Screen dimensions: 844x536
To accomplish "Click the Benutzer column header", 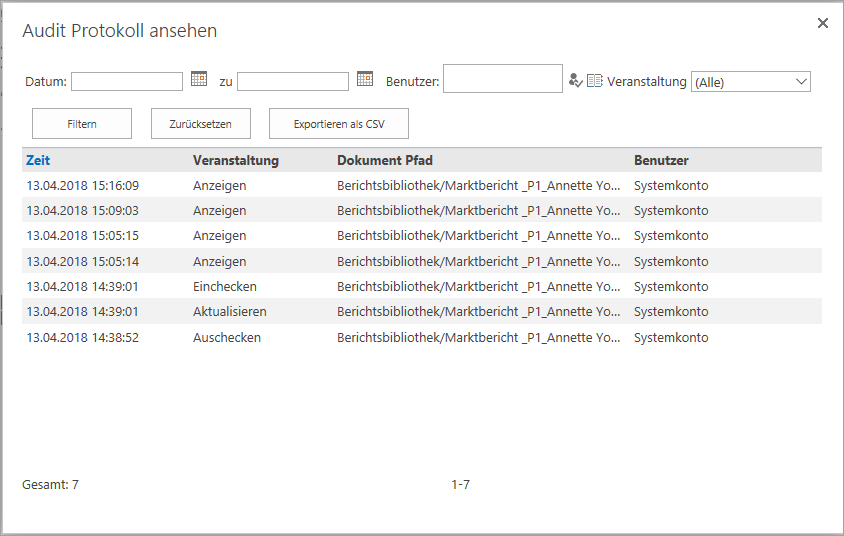I will coord(661,160).
